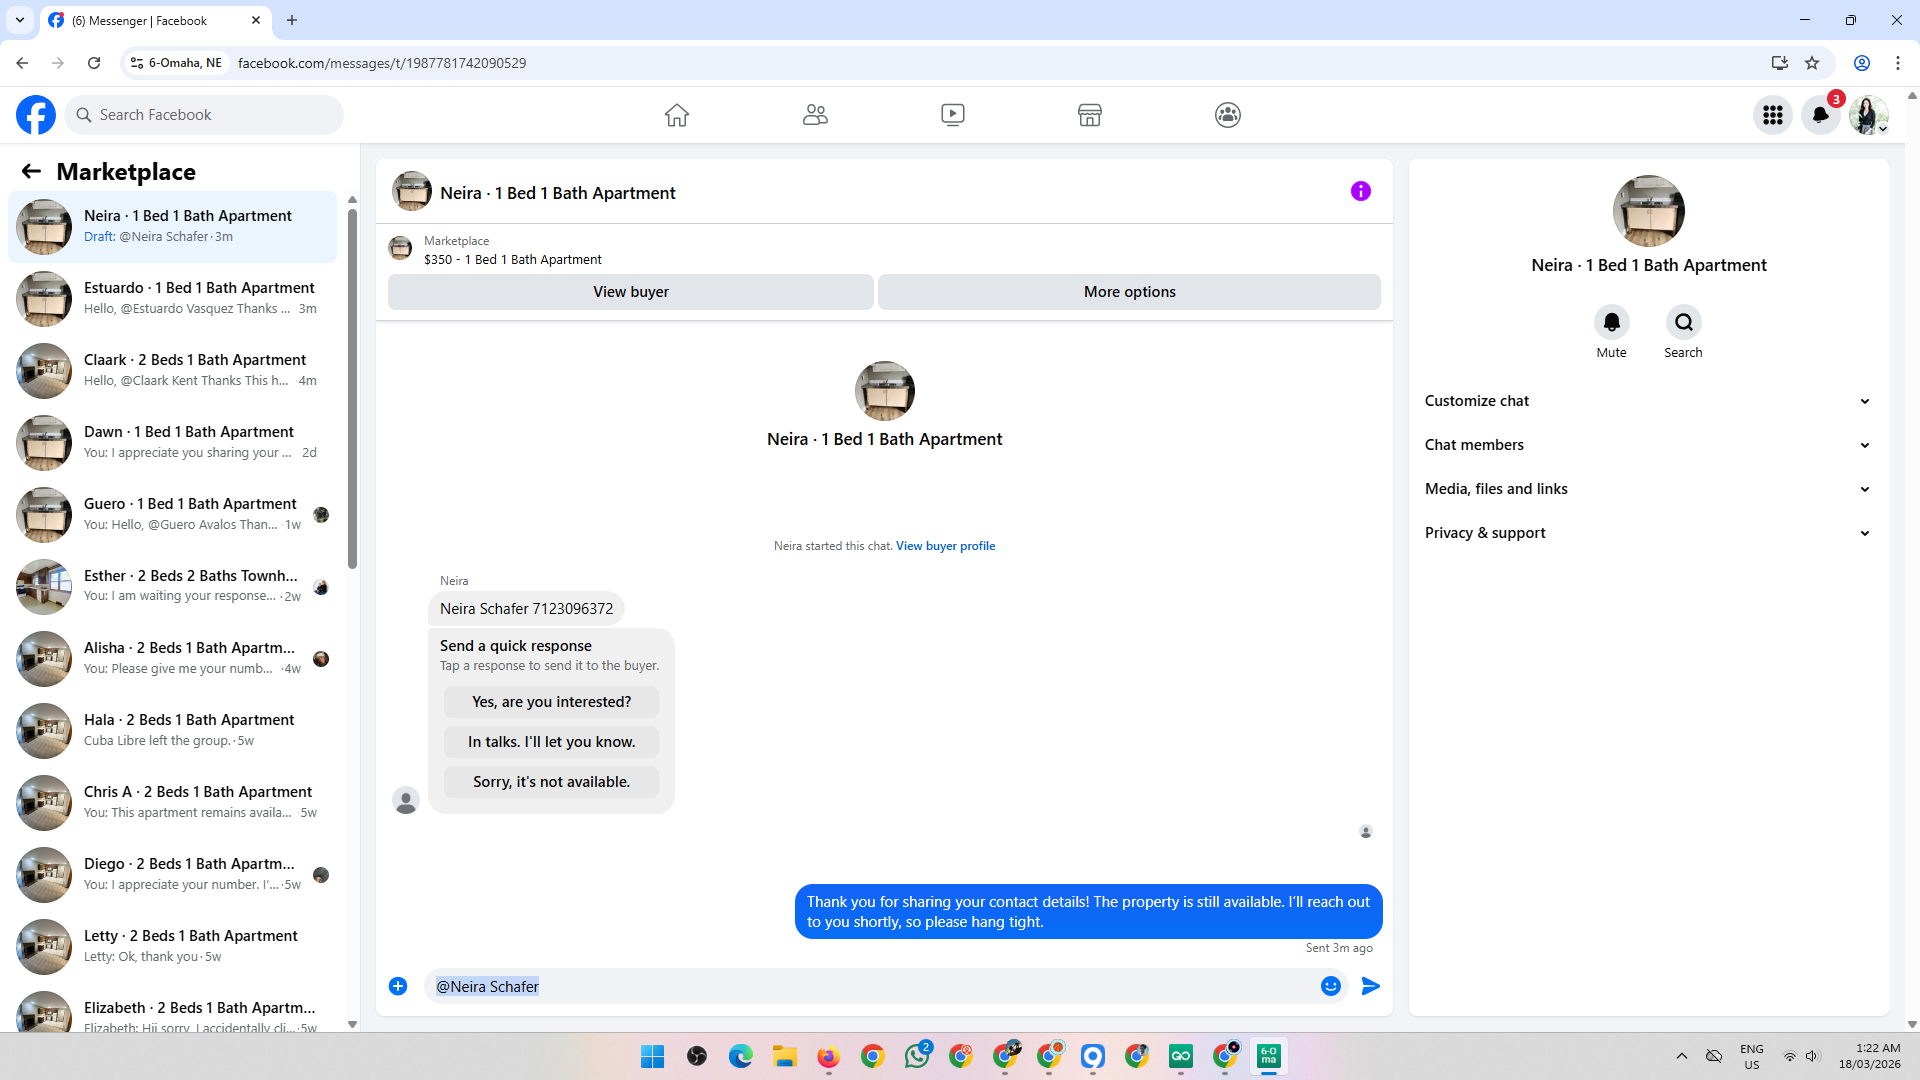Screen dimensions: 1920x1080
Task: Open WhatsApp from the taskbar
Action: coord(917,1056)
